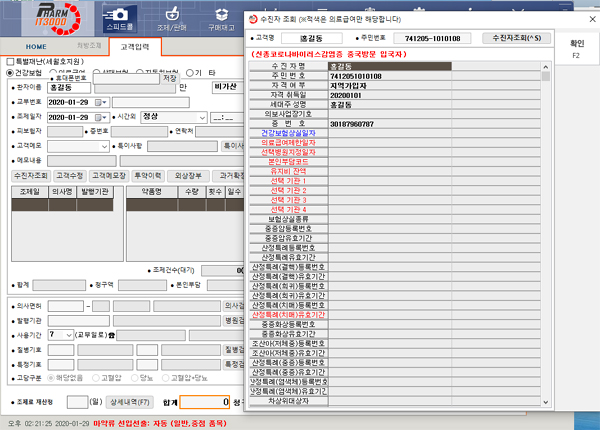
Task: Click the 특이사항 input field
Action: point(183,146)
